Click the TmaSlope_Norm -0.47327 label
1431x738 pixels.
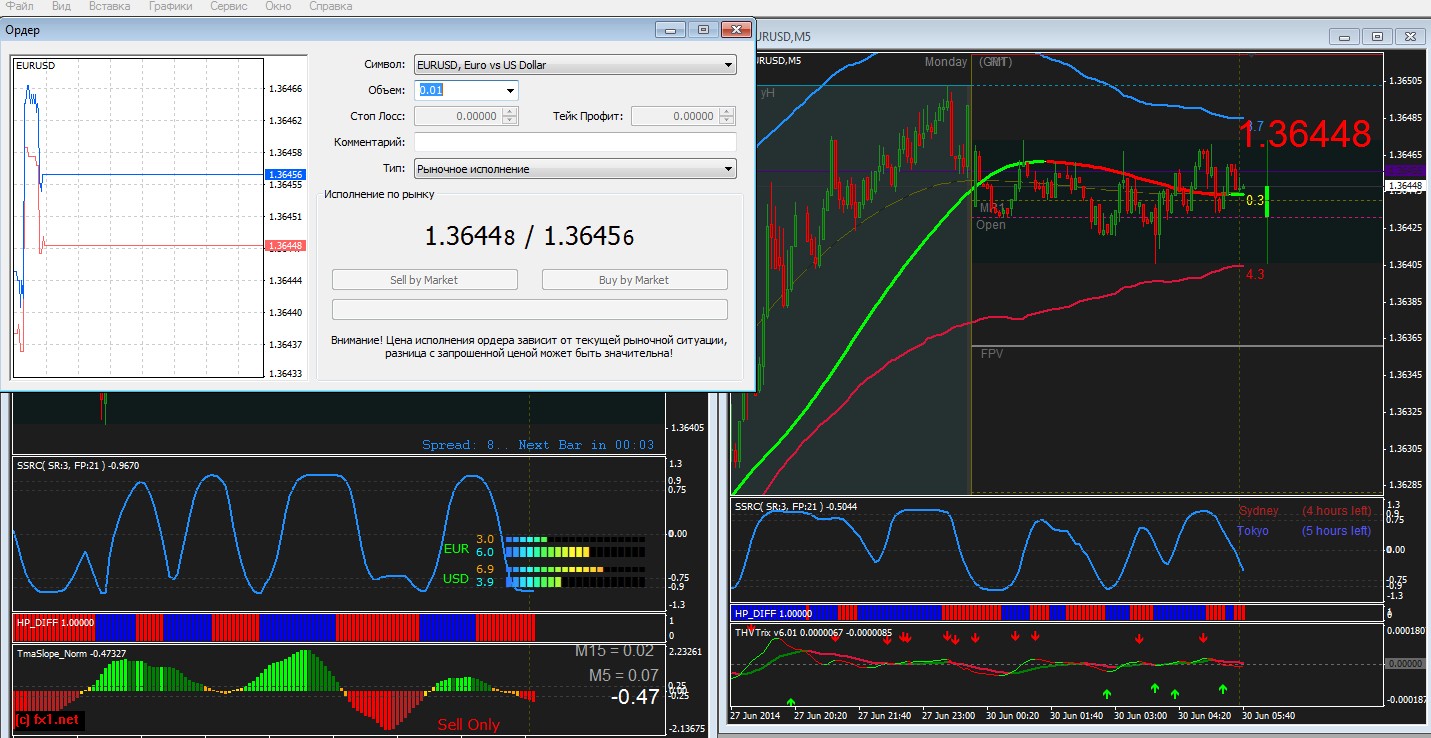[x=71, y=653]
